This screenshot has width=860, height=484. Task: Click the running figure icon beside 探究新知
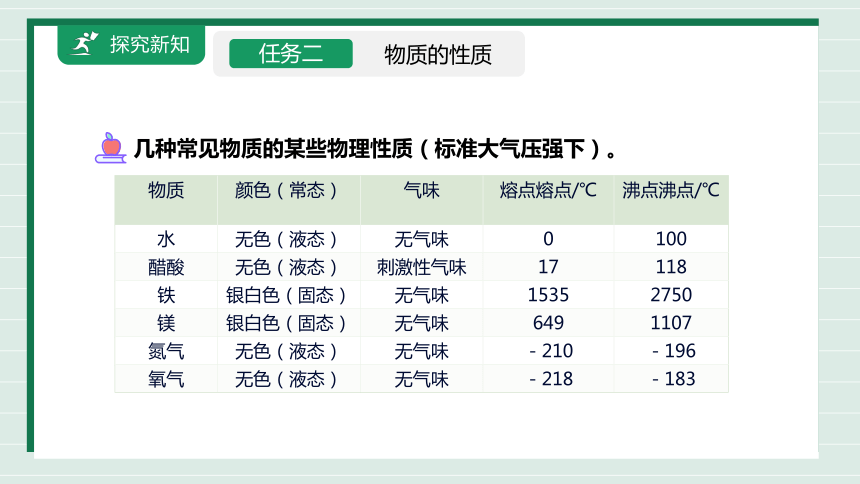[84, 43]
